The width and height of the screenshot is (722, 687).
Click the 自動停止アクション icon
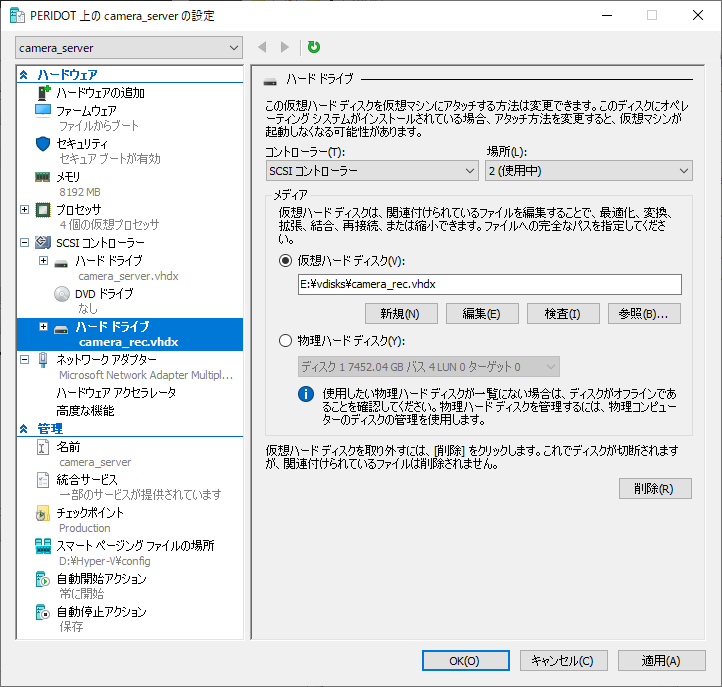point(43,612)
